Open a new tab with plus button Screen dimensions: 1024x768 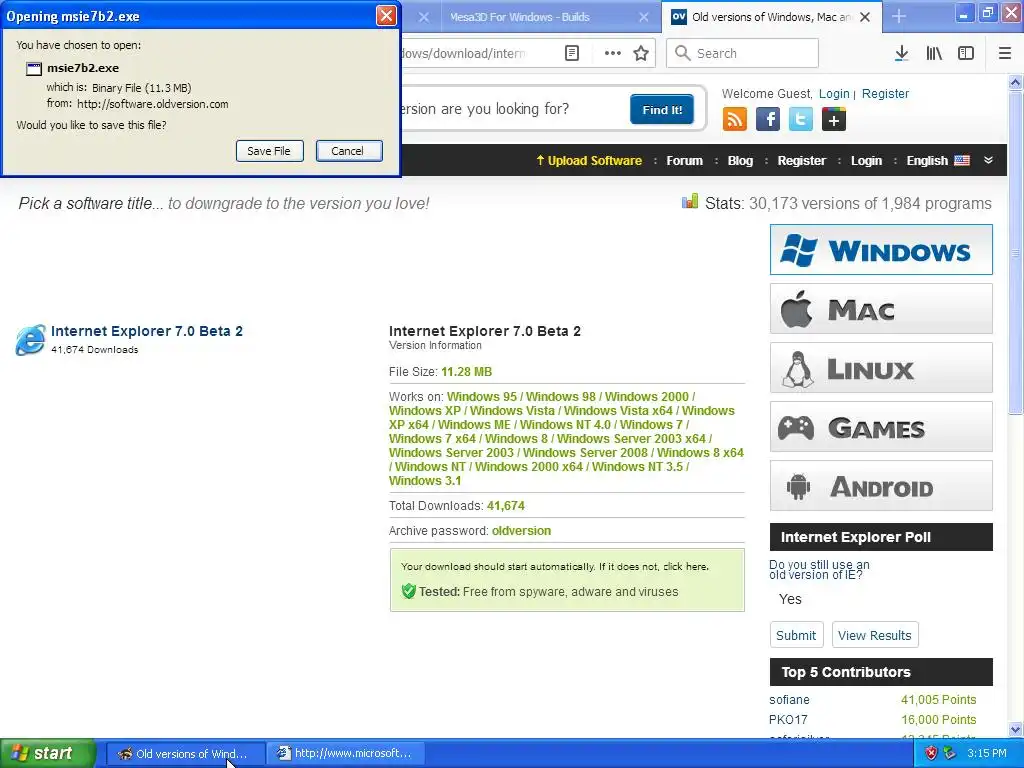[x=899, y=16]
